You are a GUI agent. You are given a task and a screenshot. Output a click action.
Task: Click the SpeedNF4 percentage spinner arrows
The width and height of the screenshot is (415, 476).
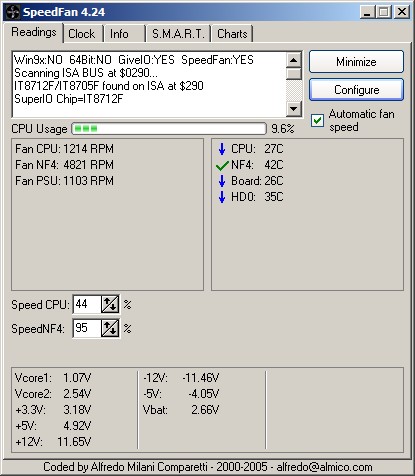(110, 329)
